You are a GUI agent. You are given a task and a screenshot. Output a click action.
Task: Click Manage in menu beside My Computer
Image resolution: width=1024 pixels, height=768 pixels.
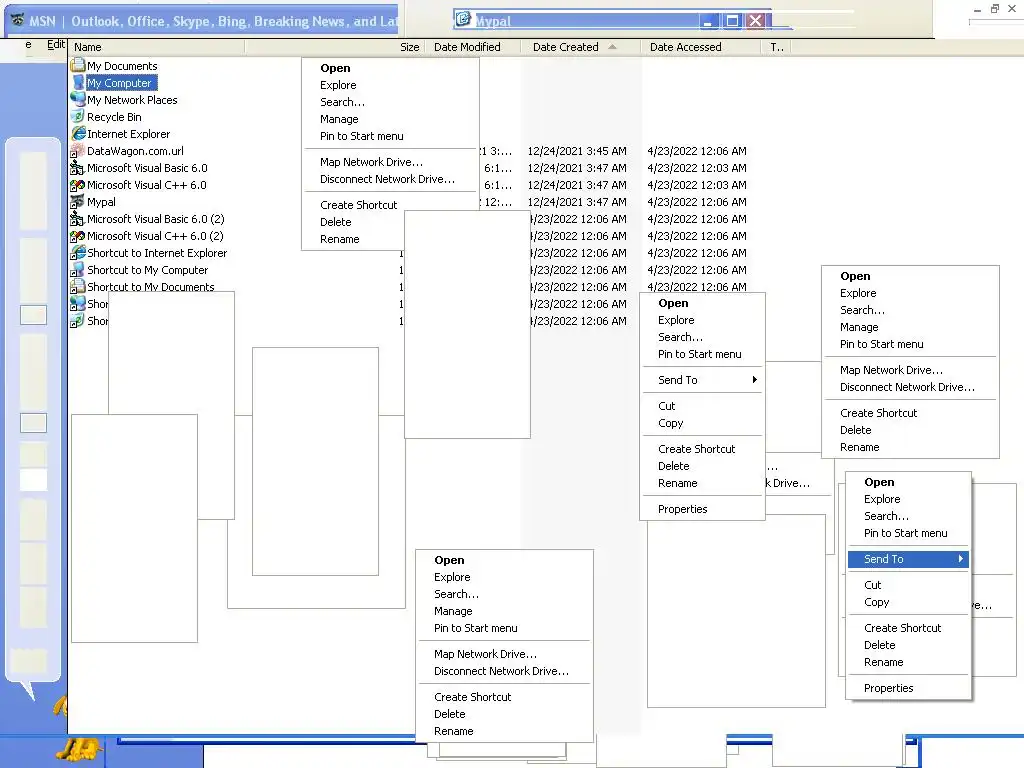click(339, 119)
